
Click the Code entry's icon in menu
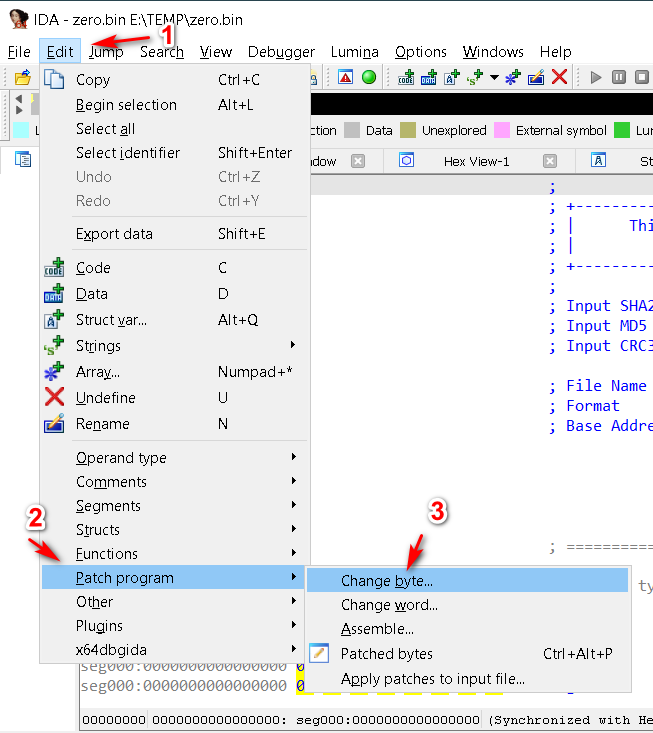tap(54, 267)
